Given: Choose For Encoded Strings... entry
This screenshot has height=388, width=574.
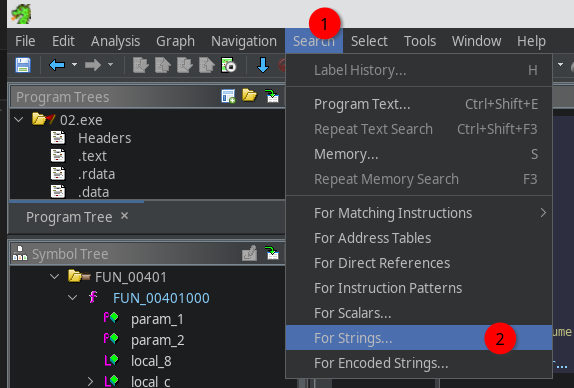Looking at the screenshot, I should point(419,363).
